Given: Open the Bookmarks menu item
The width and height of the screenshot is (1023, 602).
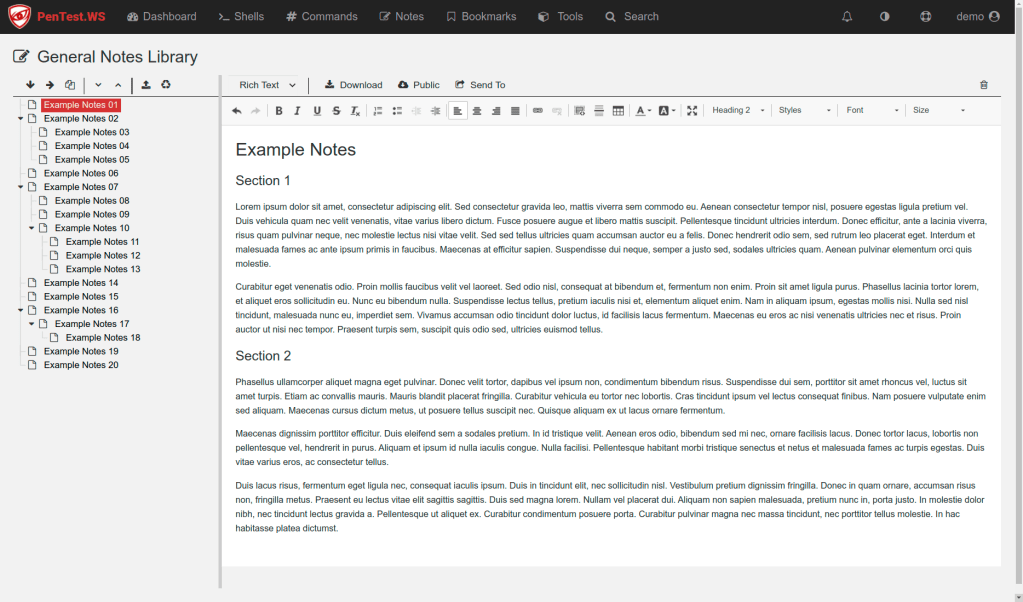Looking at the screenshot, I should click(481, 16).
